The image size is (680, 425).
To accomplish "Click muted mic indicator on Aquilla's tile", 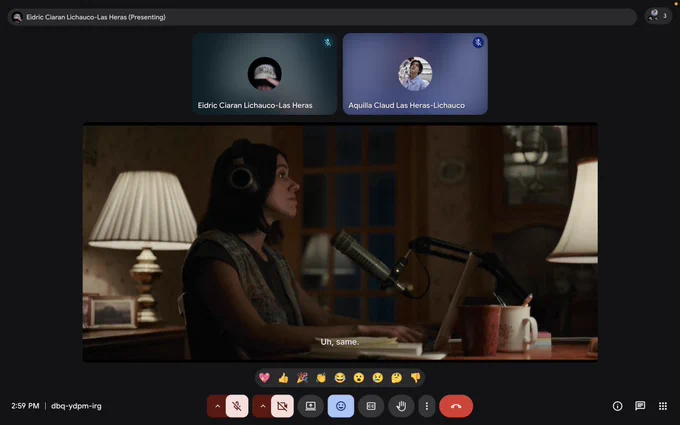I will coord(478,42).
